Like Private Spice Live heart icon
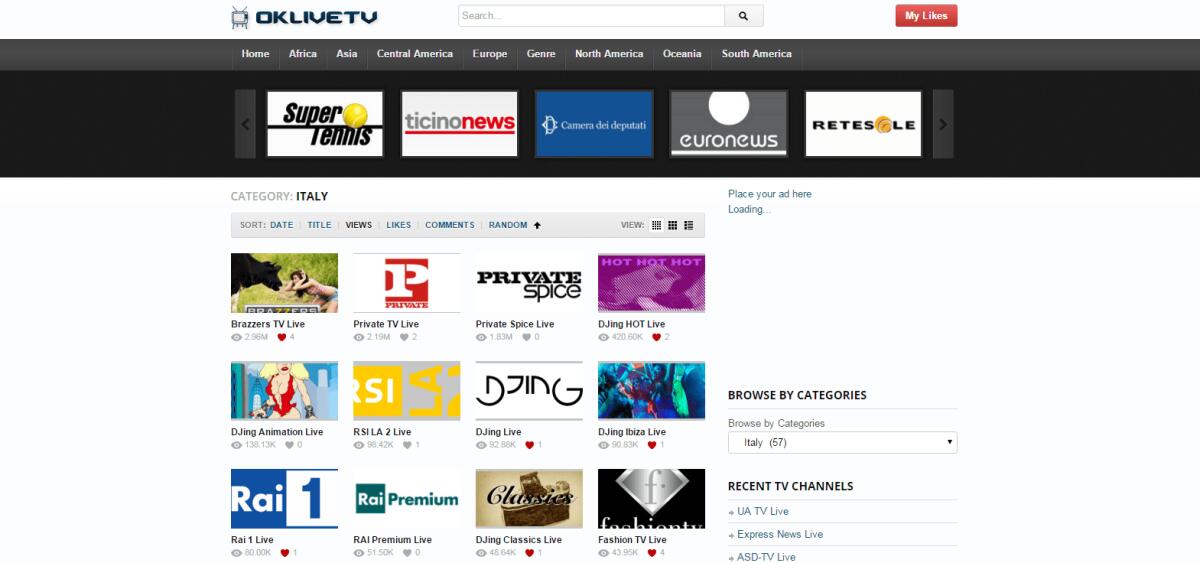This screenshot has width=1200, height=563. pyautogui.click(x=527, y=337)
